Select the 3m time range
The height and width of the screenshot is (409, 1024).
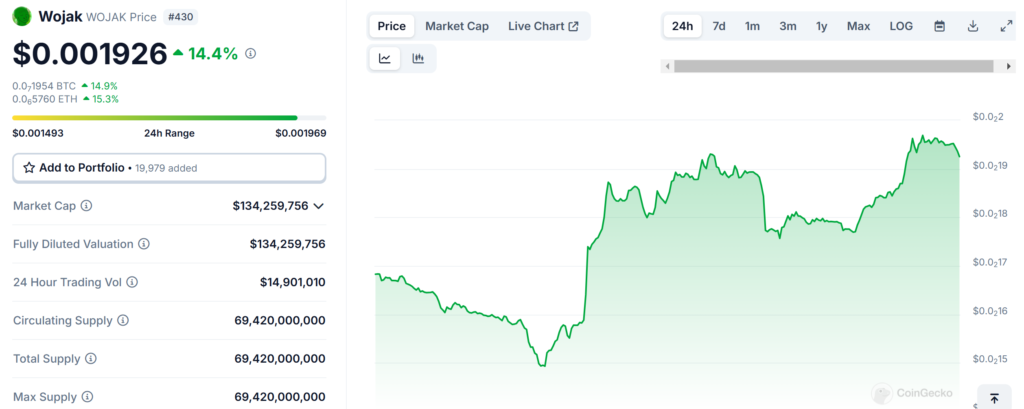tap(788, 26)
